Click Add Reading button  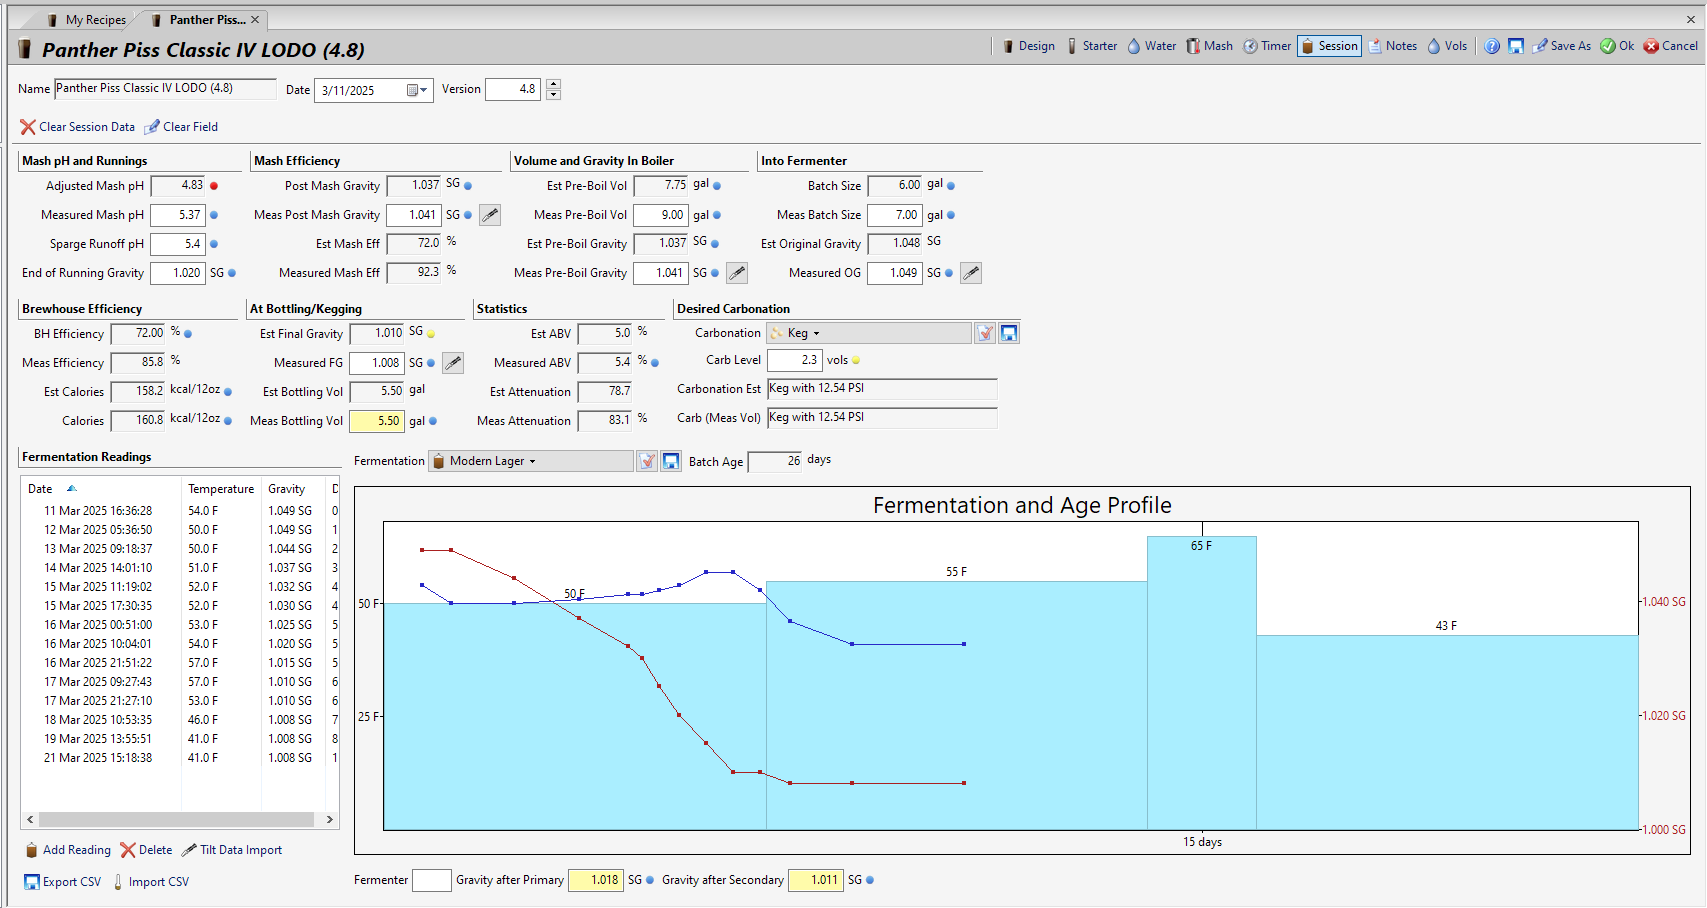click(x=68, y=850)
